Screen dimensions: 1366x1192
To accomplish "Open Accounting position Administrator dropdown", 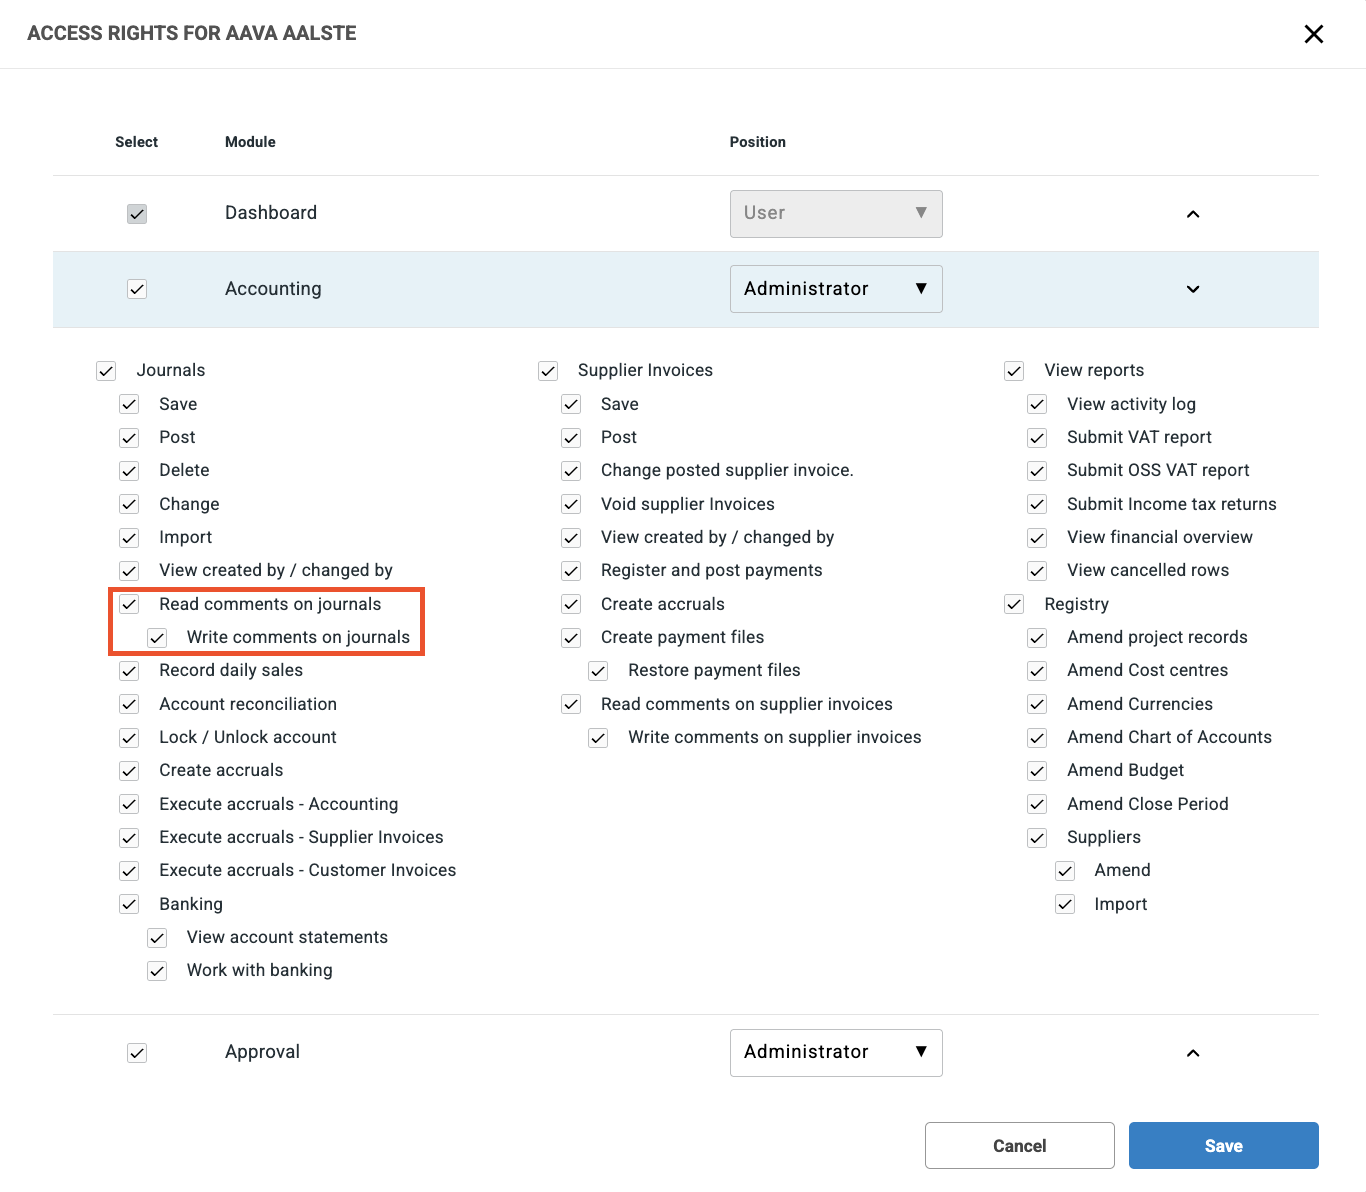I will (x=835, y=289).
